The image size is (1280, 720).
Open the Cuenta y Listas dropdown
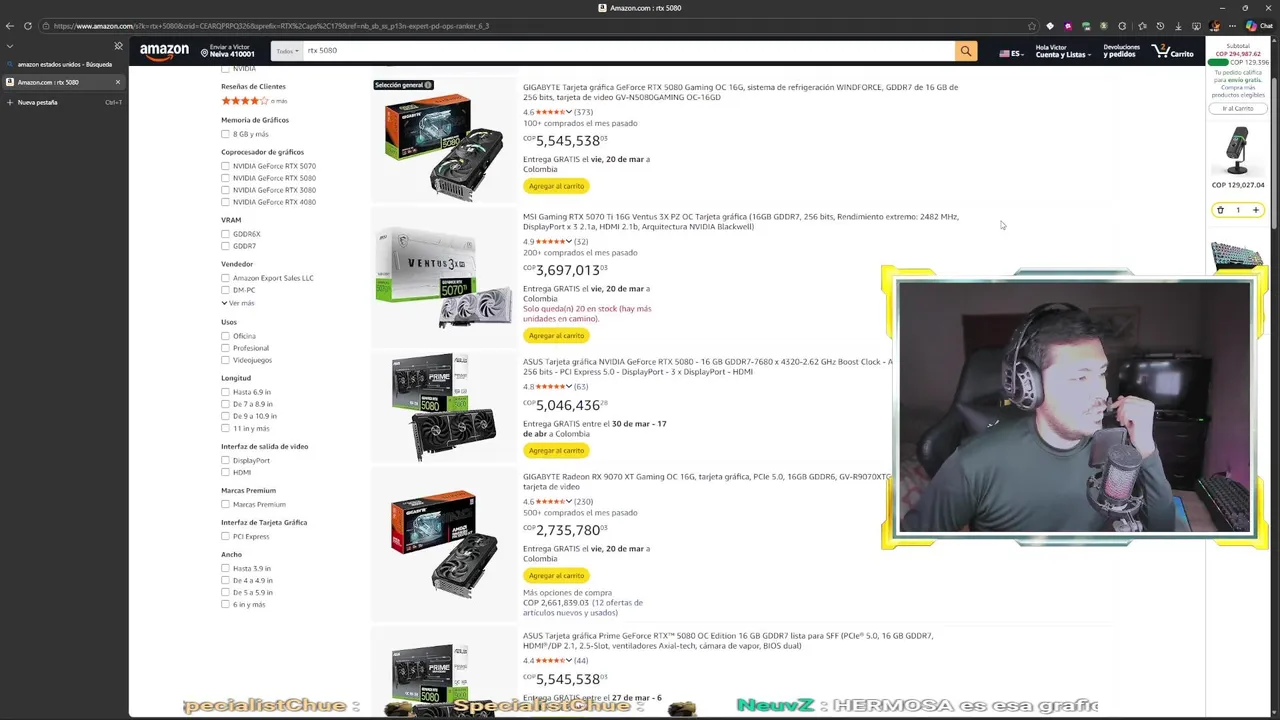point(1063,51)
